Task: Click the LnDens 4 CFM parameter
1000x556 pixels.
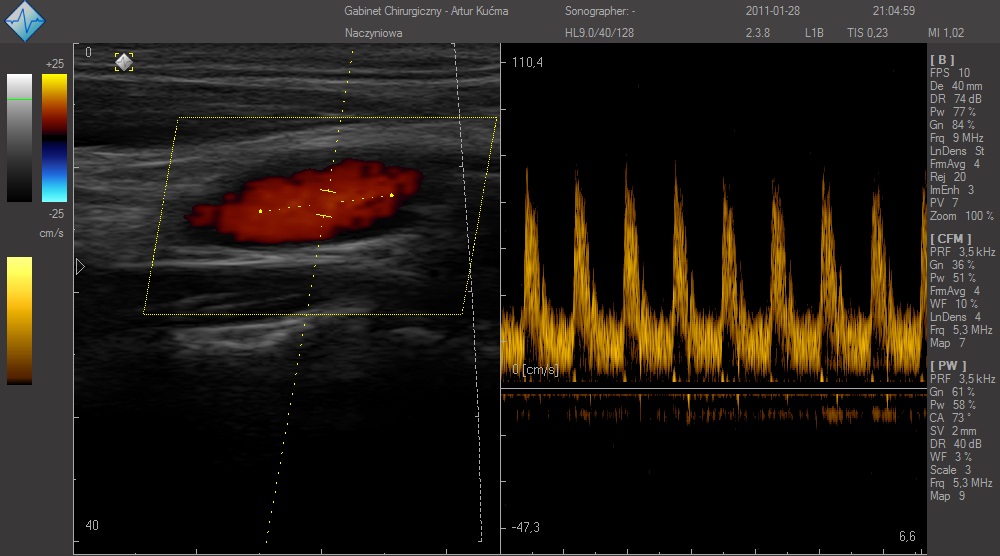Action: [955, 317]
